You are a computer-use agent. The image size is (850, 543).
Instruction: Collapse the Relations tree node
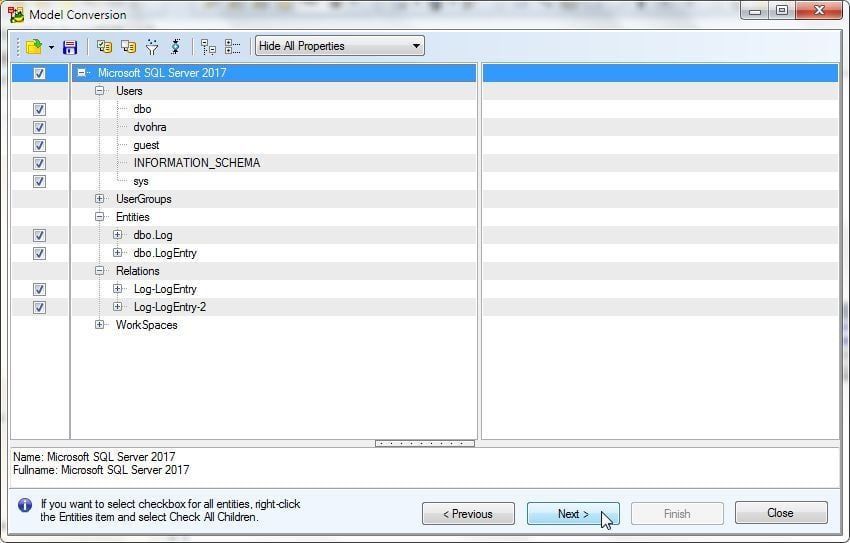coord(99,270)
